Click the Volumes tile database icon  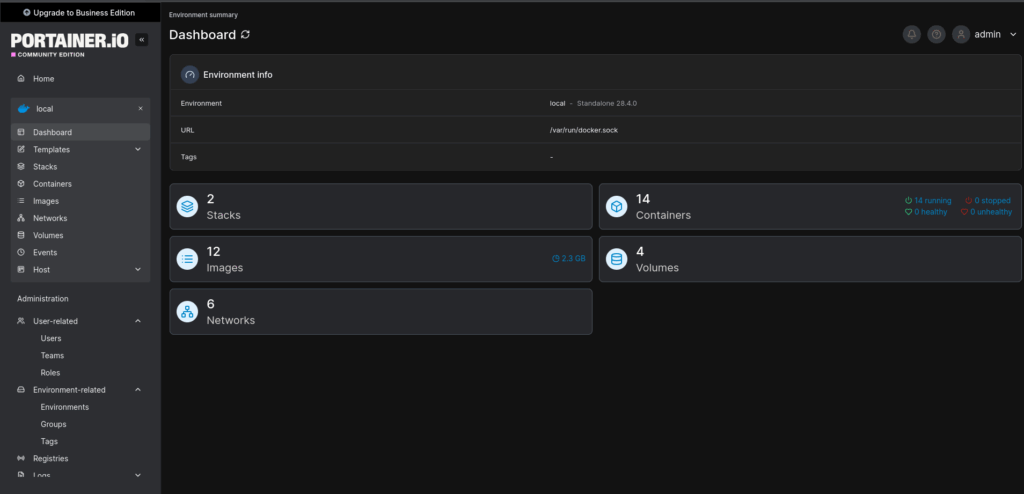(x=617, y=259)
